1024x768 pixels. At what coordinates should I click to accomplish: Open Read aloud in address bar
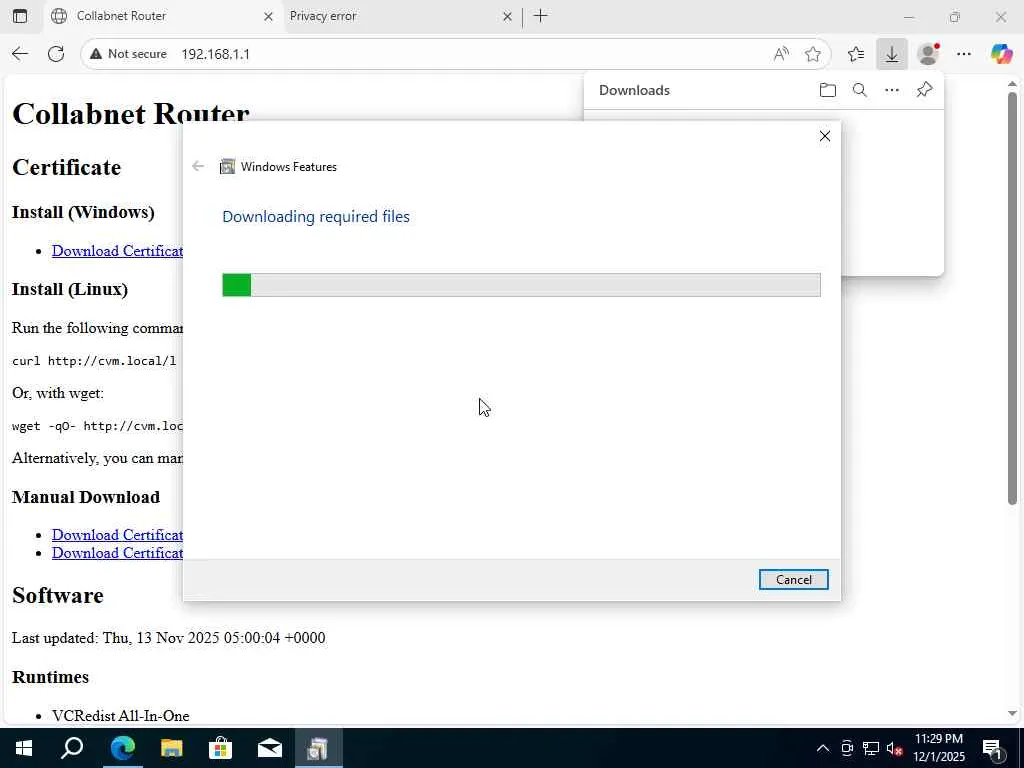coord(781,54)
